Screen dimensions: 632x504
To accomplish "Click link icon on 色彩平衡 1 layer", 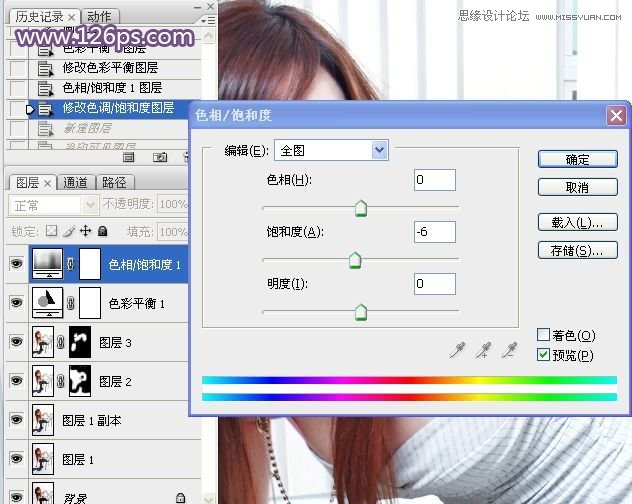I will click(71, 303).
